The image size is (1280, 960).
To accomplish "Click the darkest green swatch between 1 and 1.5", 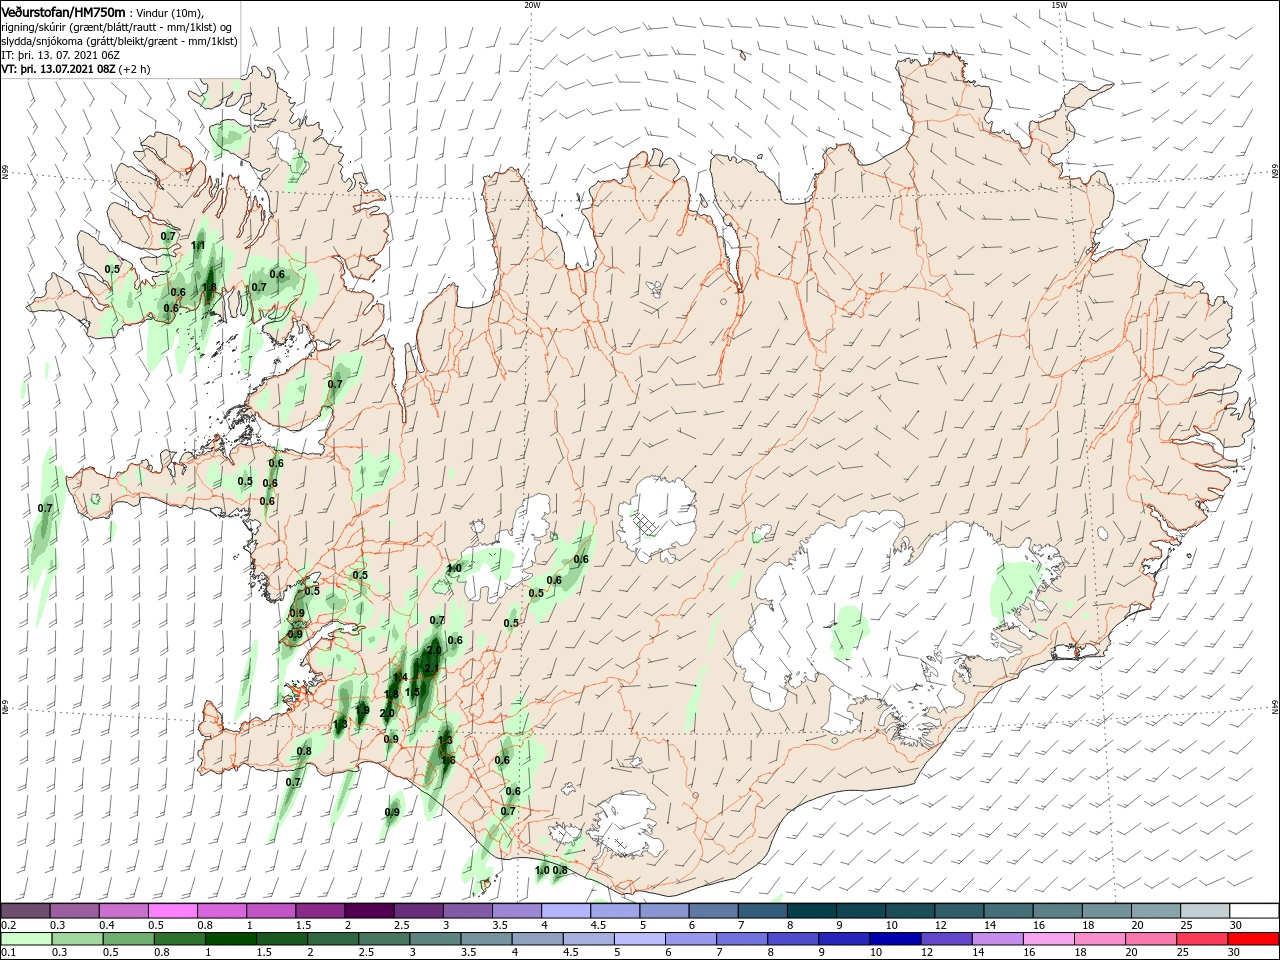I will pos(232,938).
